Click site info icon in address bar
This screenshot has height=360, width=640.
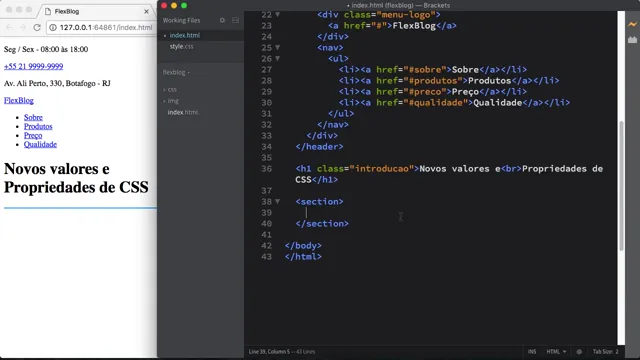[53, 27]
